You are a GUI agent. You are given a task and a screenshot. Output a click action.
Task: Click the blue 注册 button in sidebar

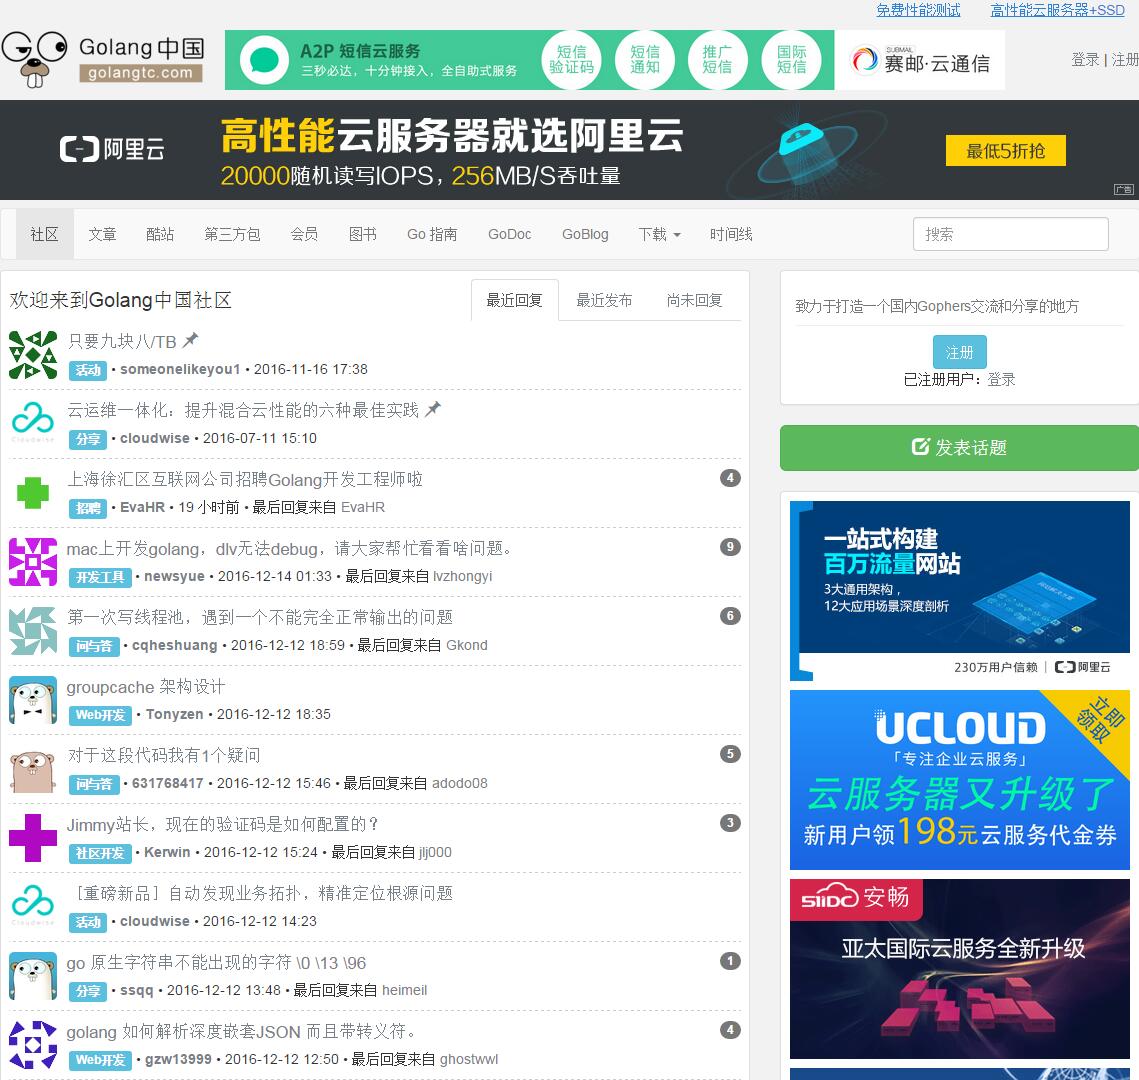(x=960, y=352)
